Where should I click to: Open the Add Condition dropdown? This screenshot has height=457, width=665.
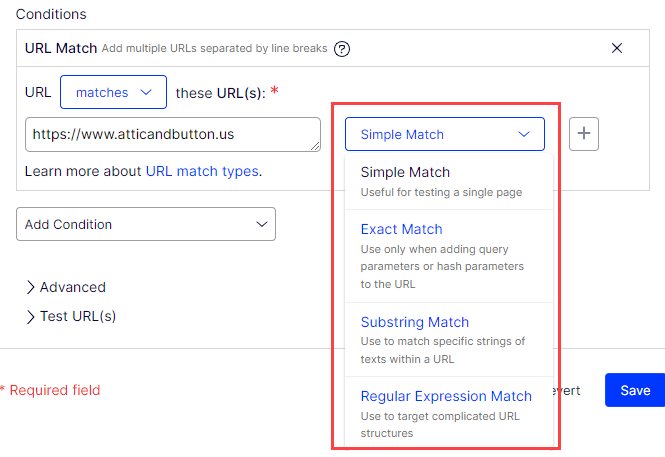[146, 224]
